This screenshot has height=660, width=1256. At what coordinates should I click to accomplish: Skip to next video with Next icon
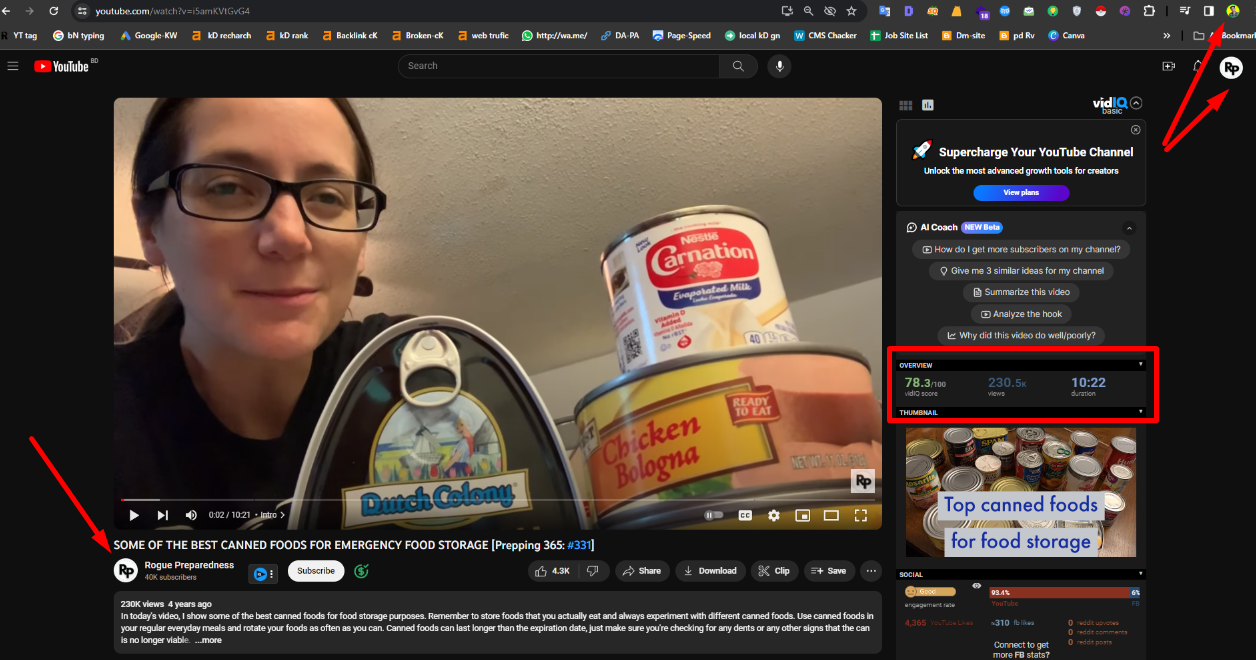coord(162,515)
